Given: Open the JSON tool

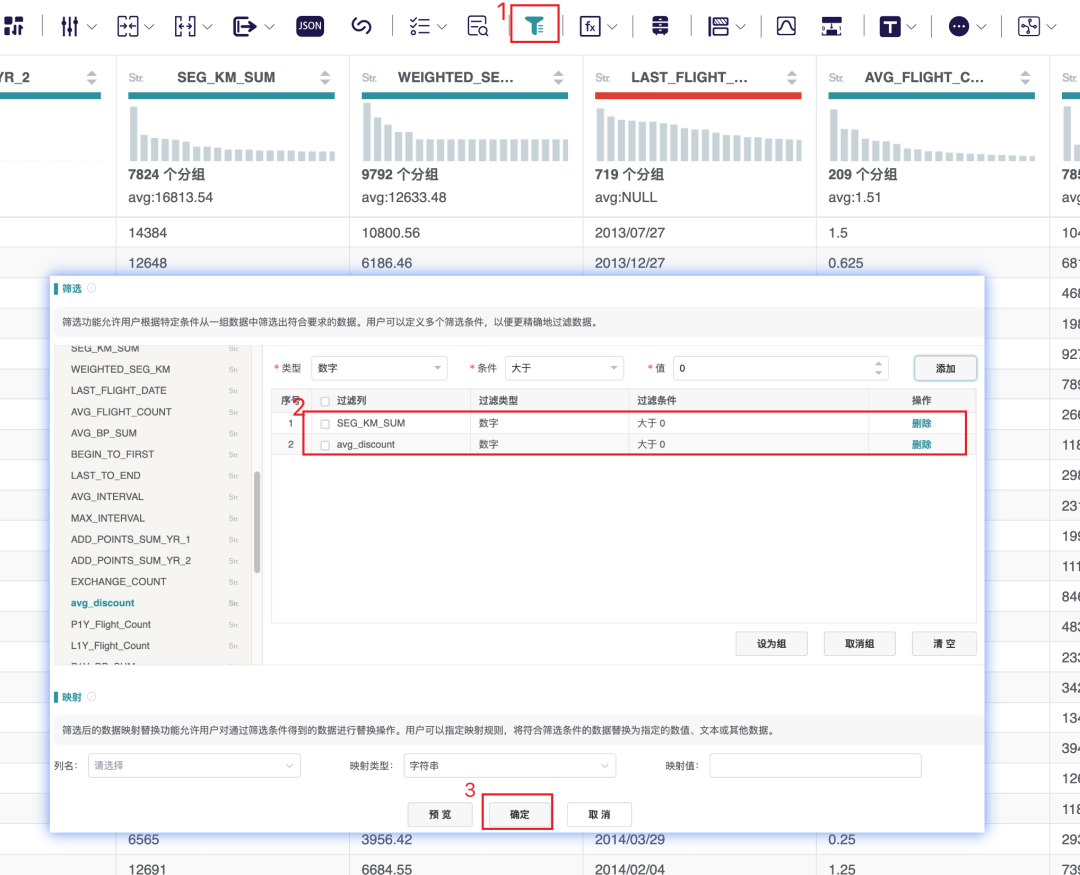Looking at the screenshot, I should (310, 26).
